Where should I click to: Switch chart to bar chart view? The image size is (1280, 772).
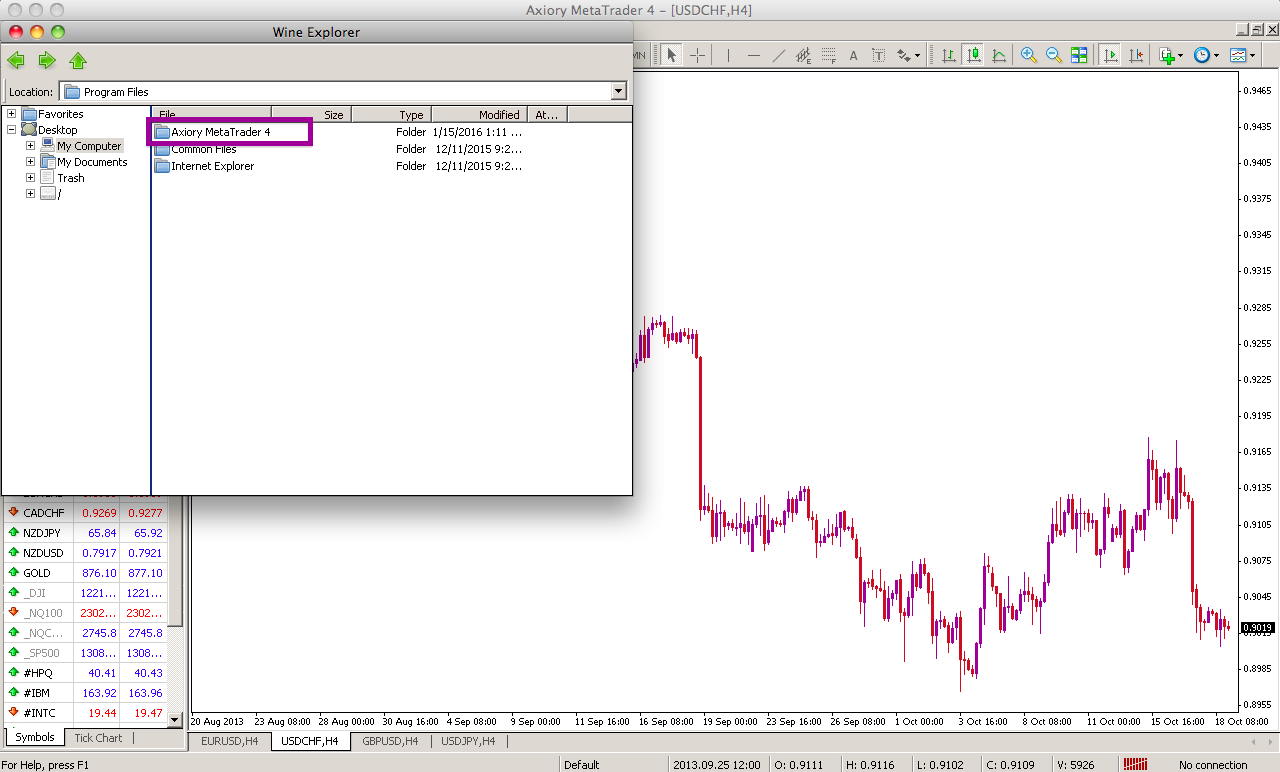pos(948,55)
